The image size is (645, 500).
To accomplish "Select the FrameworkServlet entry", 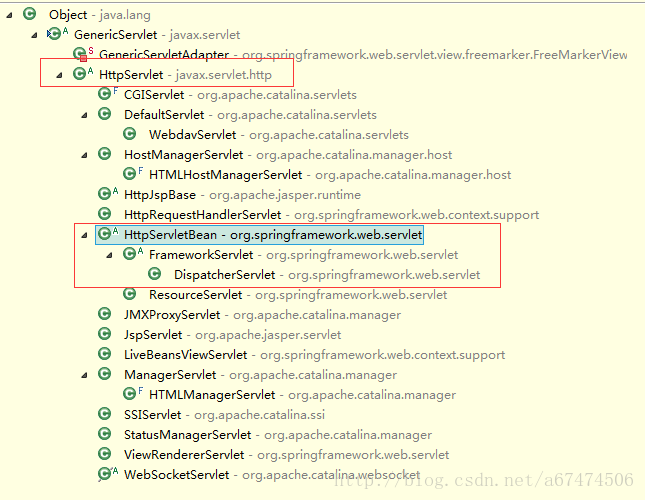I will [304, 254].
